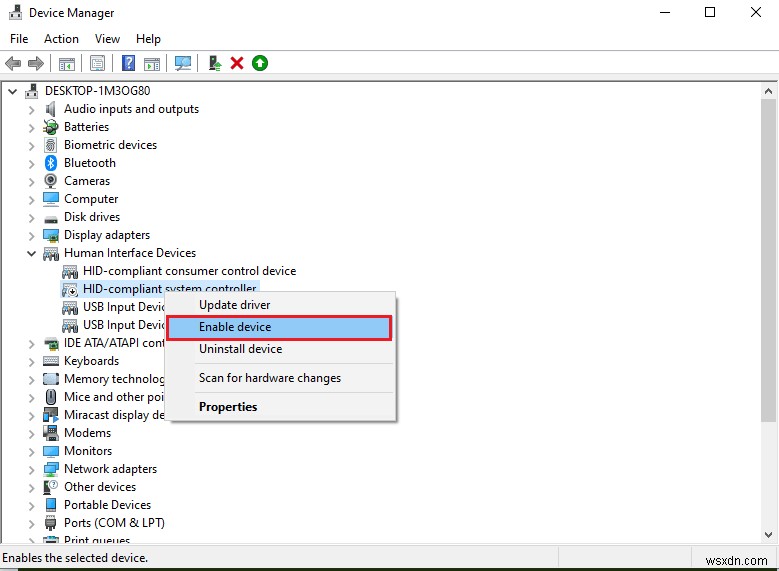Collapse Human Interface Devices

(31, 253)
